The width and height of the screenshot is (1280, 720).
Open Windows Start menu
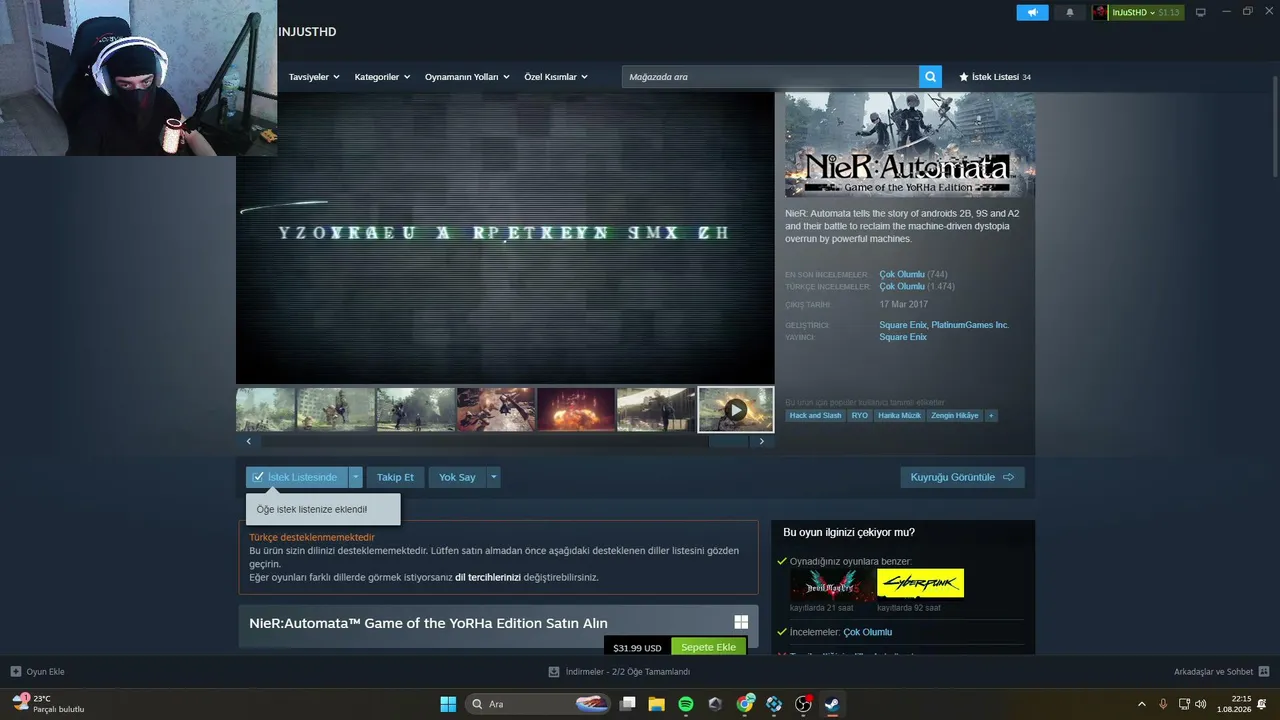pyautogui.click(x=448, y=704)
